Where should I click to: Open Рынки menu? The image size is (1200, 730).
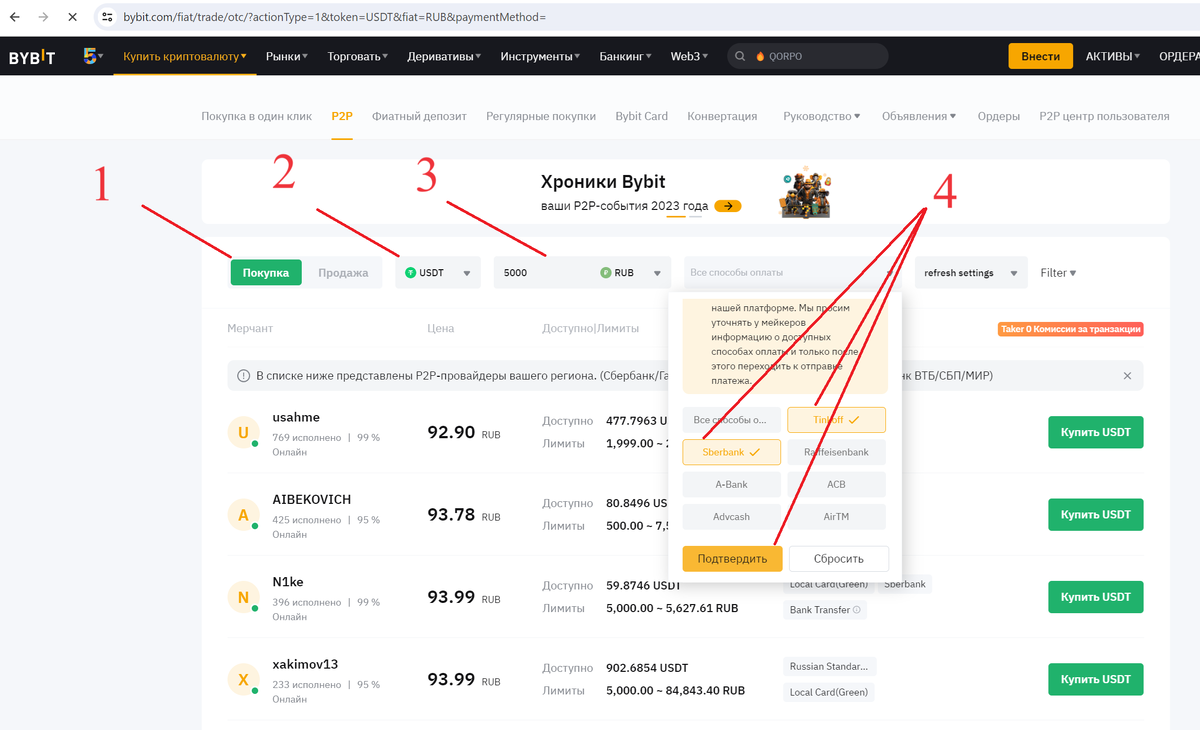[287, 57]
